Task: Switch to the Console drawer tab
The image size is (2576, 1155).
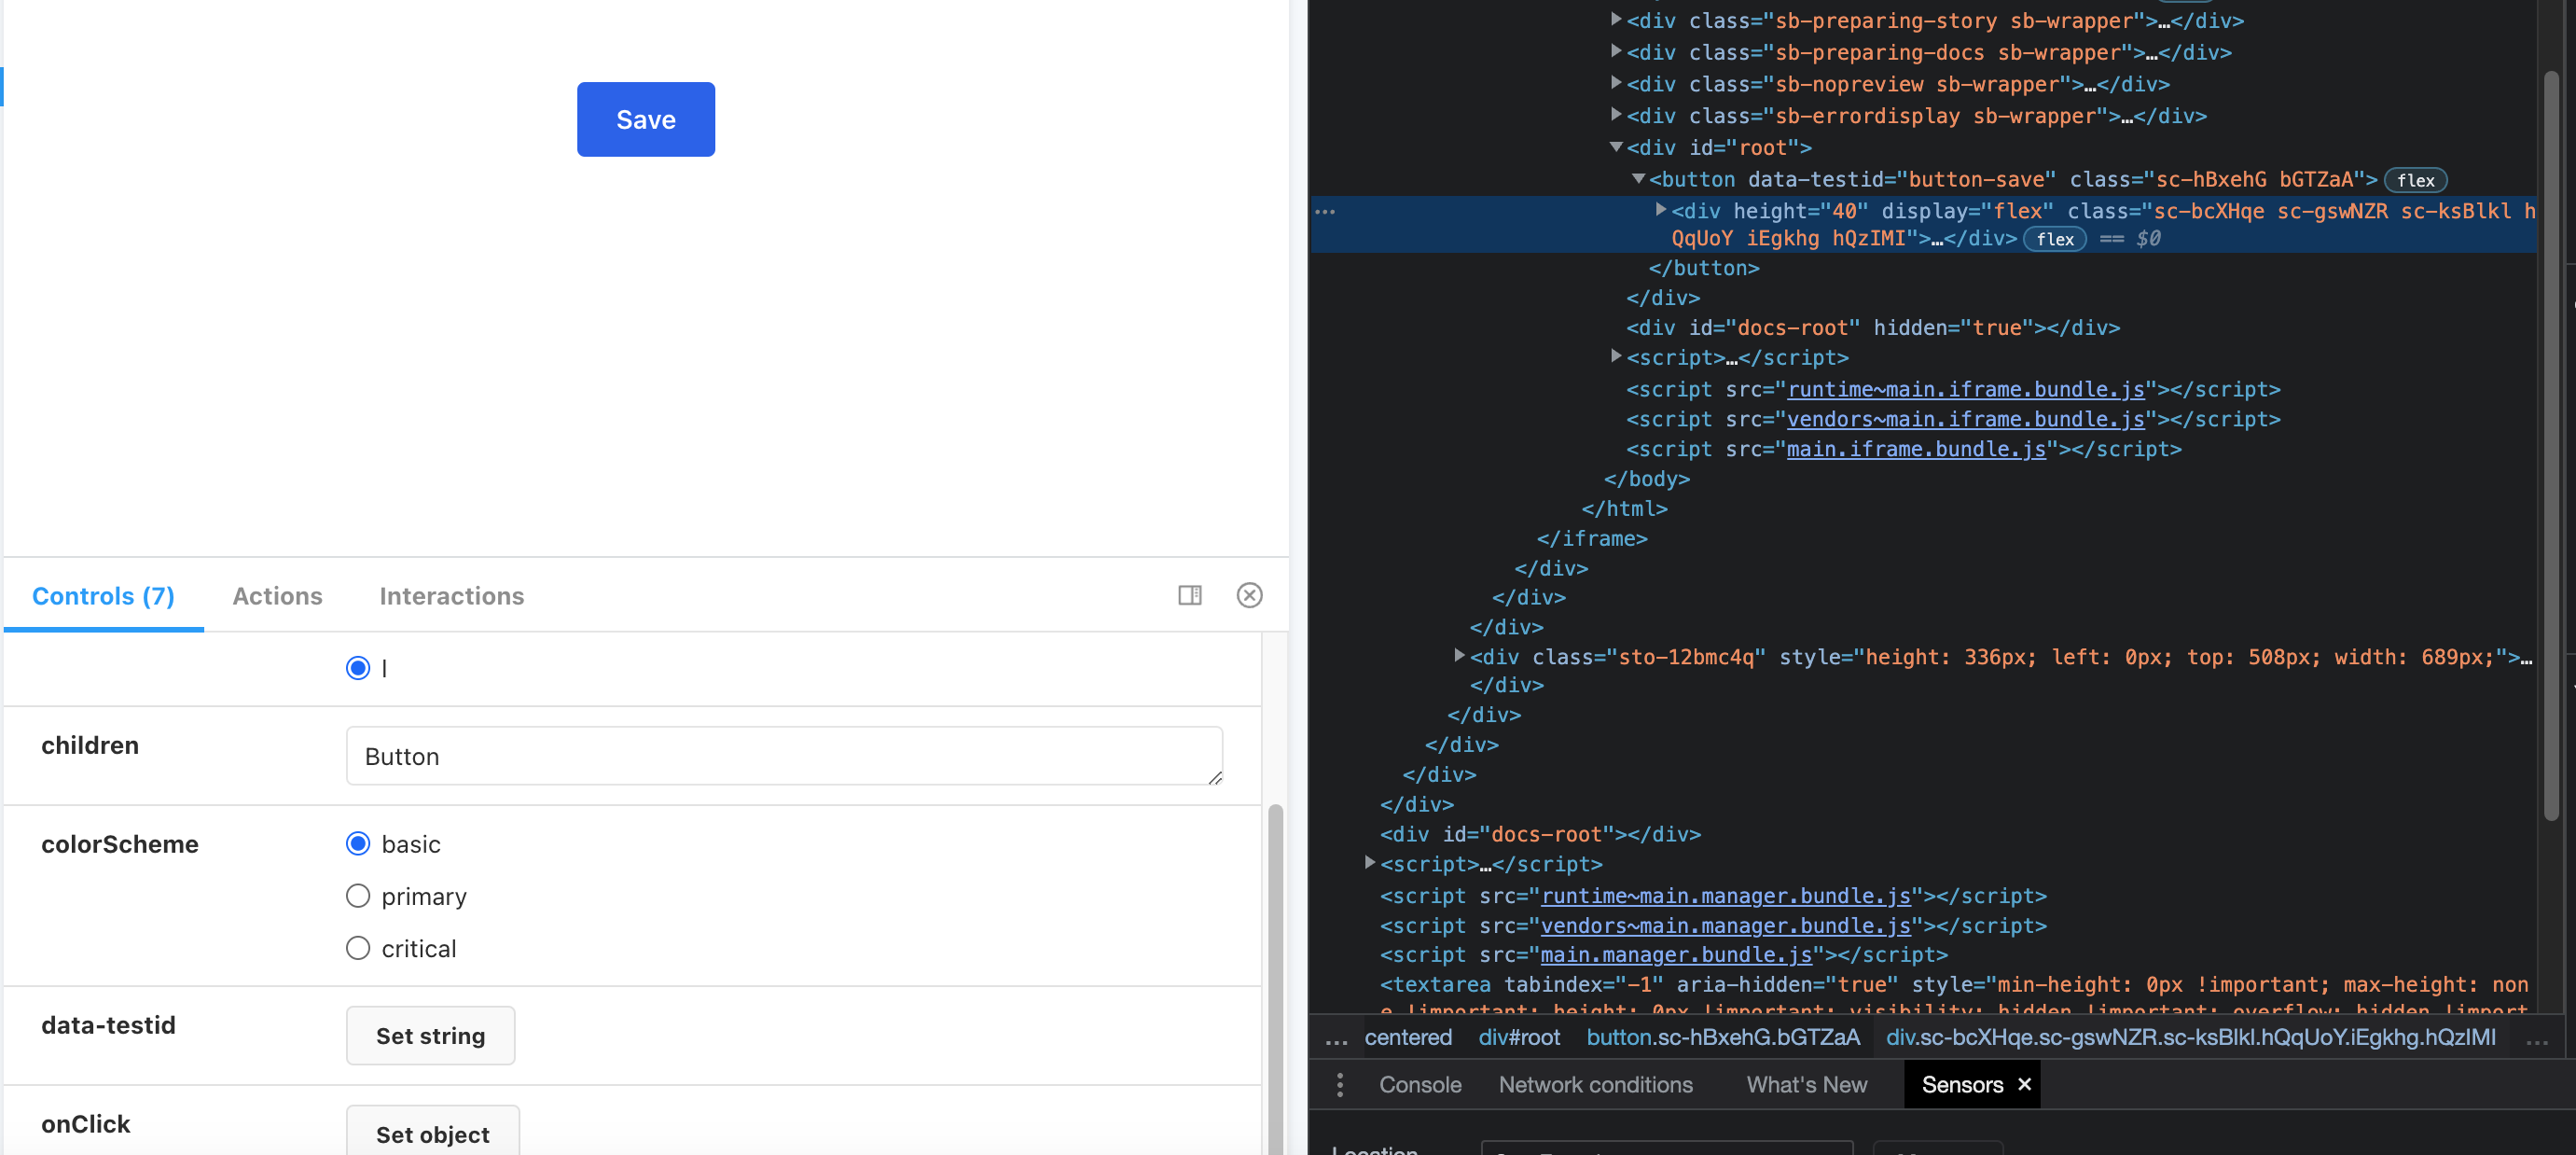Action: pyautogui.click(x=1420, y=1085)
